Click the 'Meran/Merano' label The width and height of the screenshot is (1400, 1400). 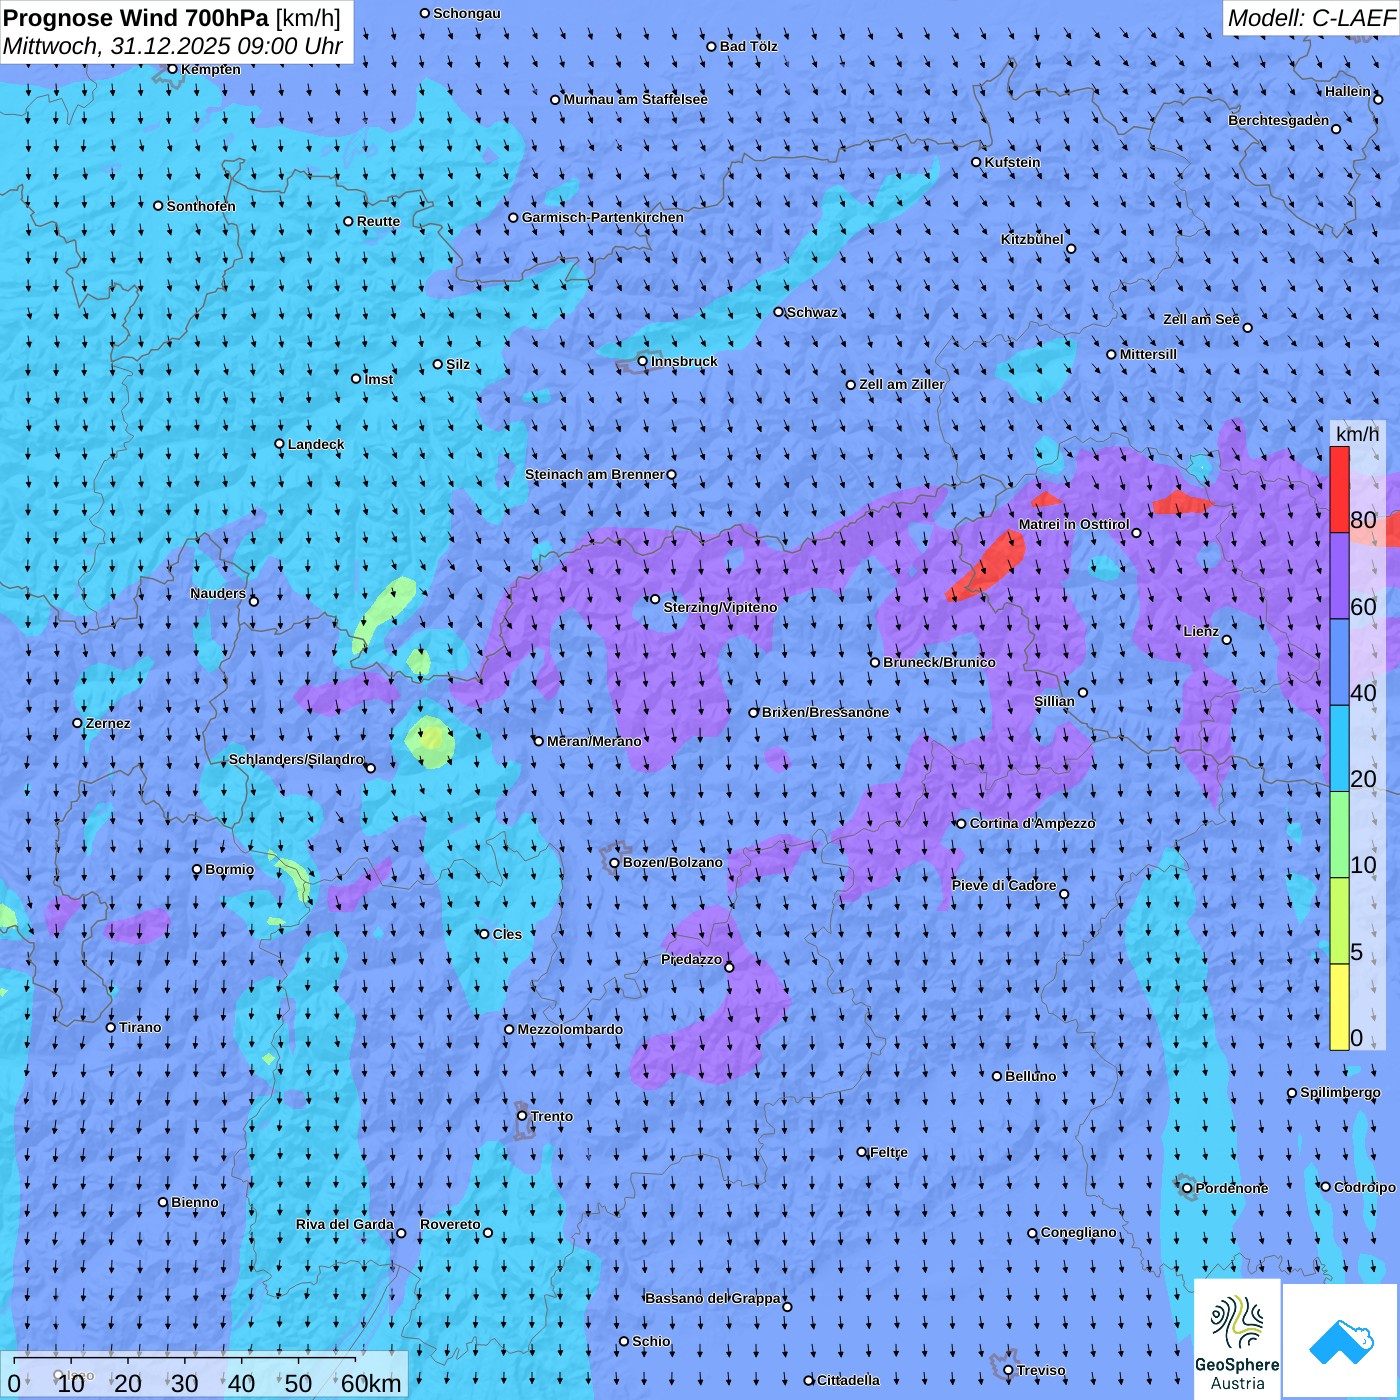(594, 741)
